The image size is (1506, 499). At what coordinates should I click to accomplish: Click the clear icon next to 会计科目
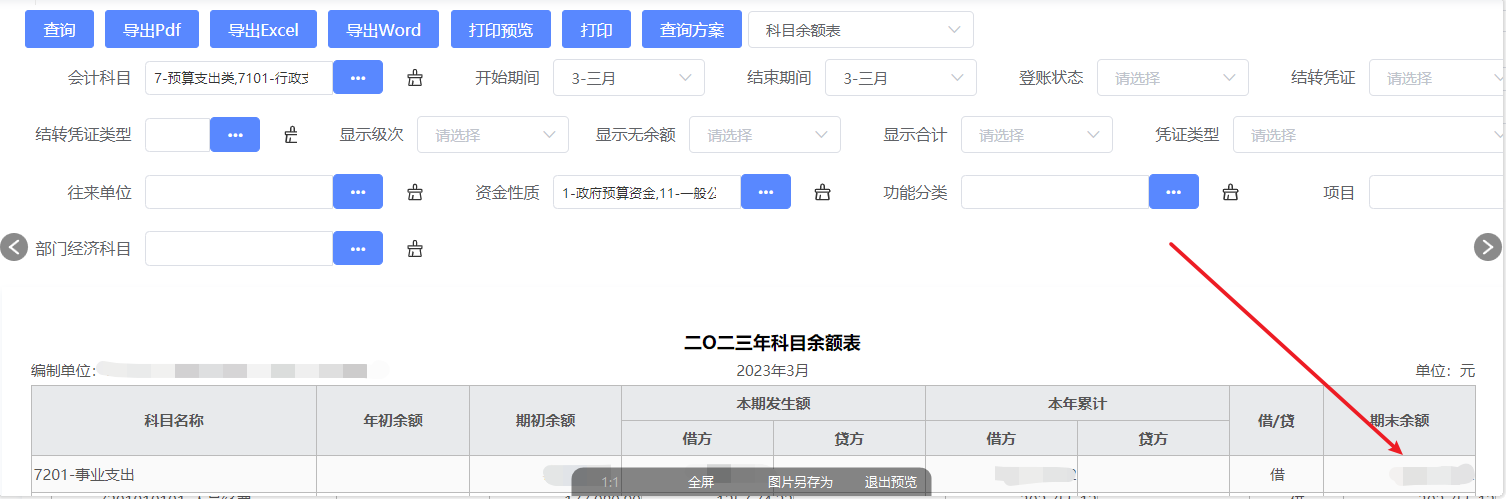click(x=415, y=78)
